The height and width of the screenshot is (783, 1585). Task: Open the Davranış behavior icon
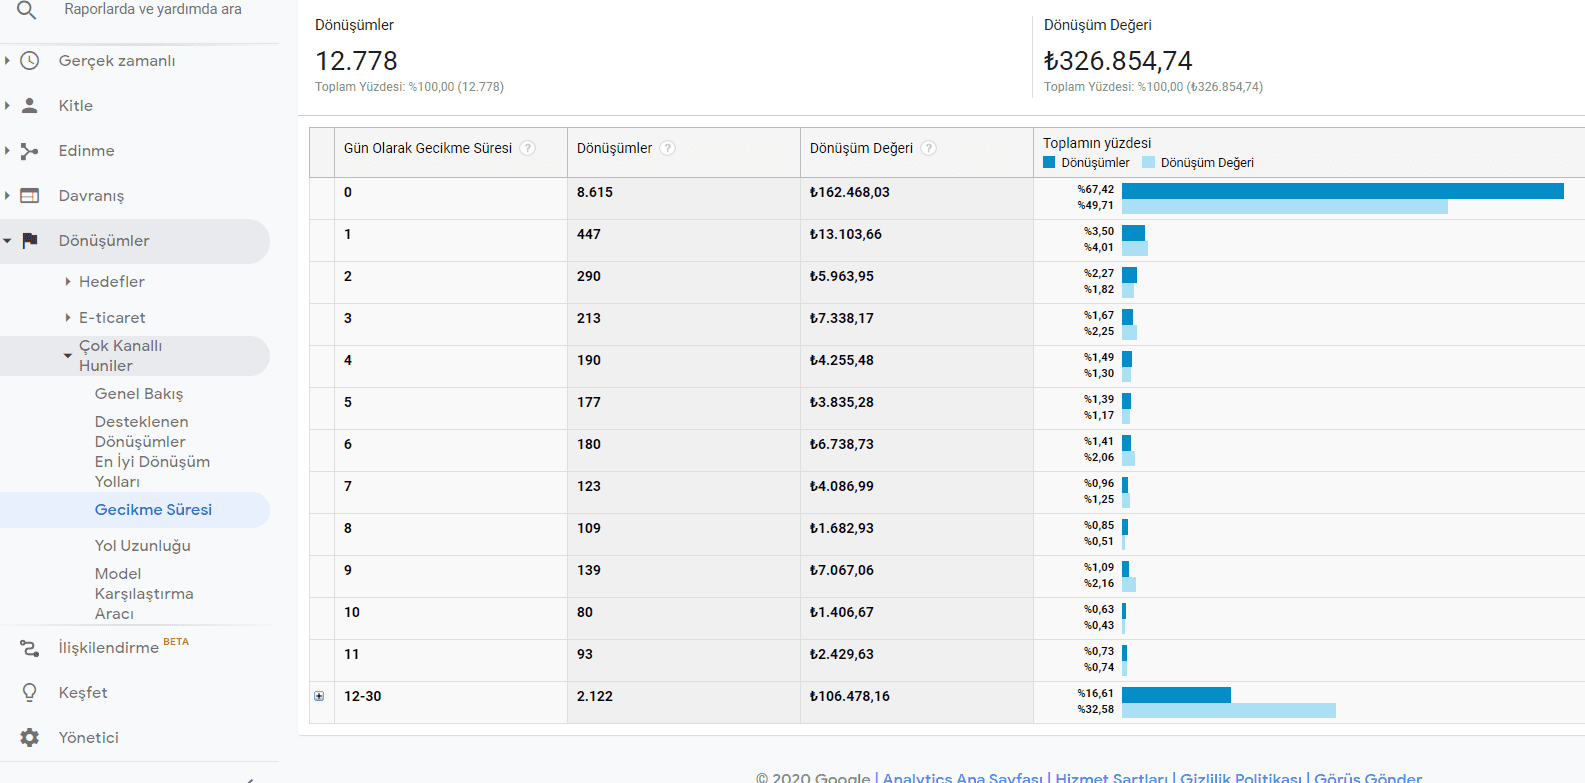point(30,196)
